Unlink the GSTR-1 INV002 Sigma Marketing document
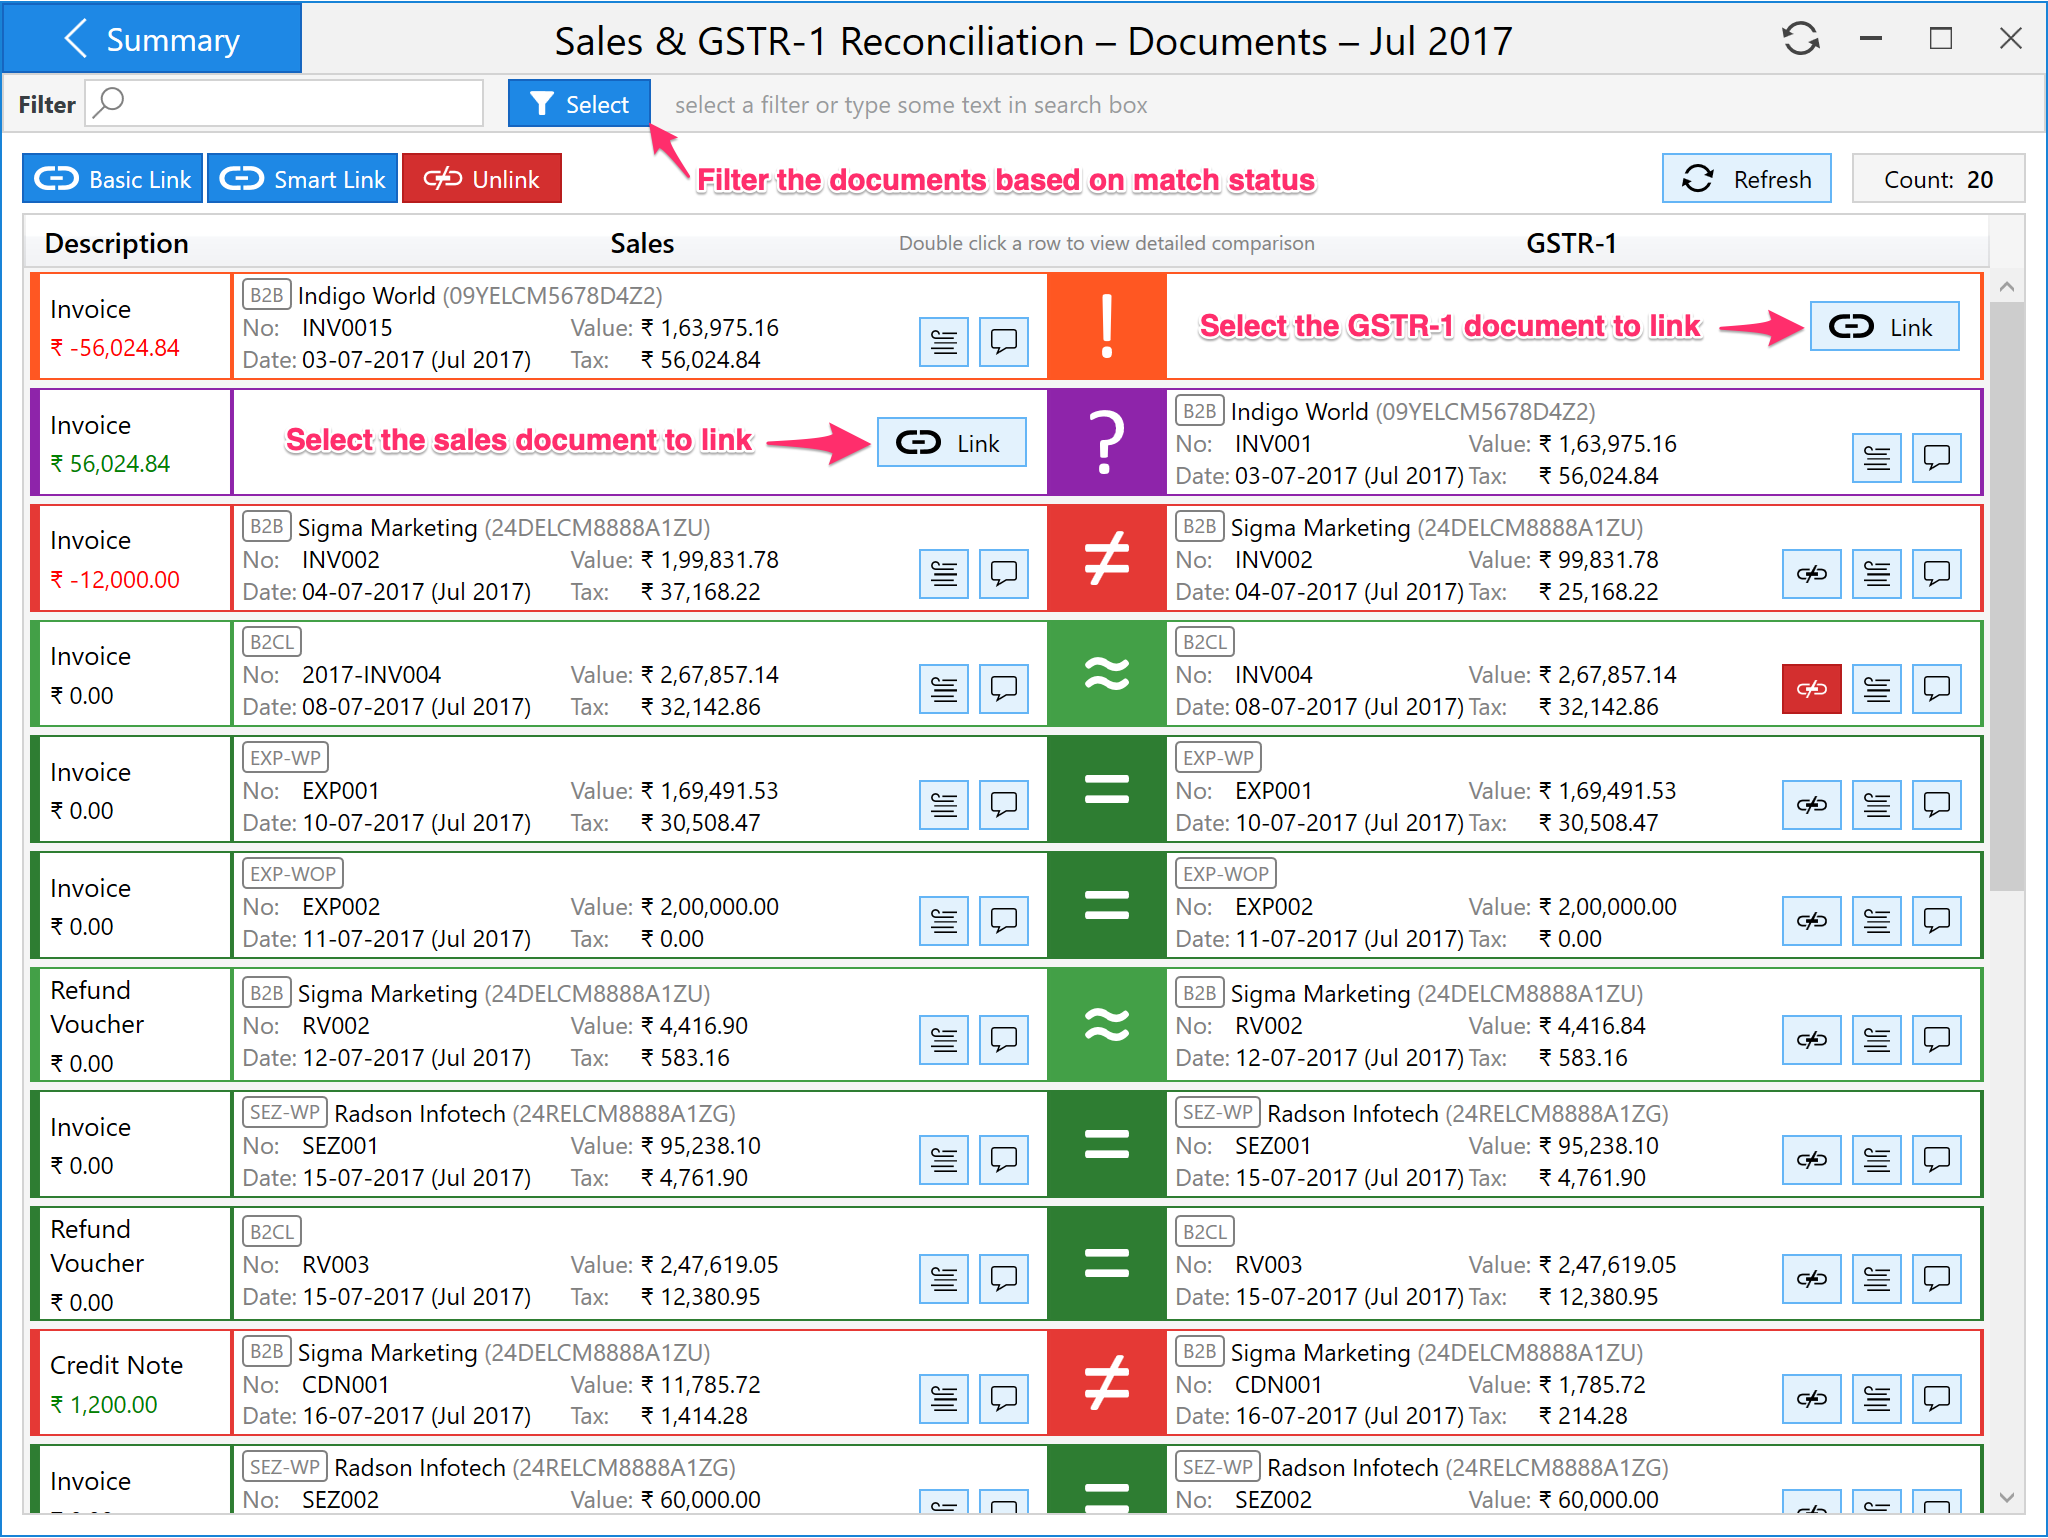This screenshot has width=2048, height=1538. [1811, 574]
